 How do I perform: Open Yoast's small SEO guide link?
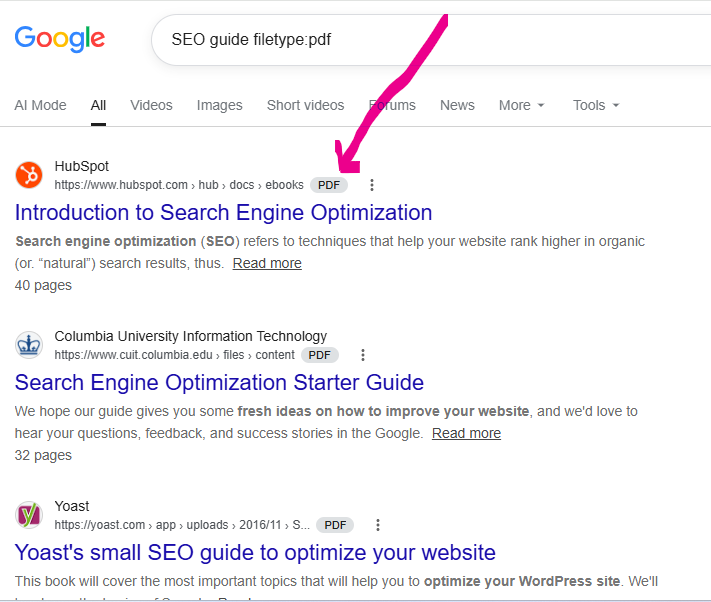point(255,553)
